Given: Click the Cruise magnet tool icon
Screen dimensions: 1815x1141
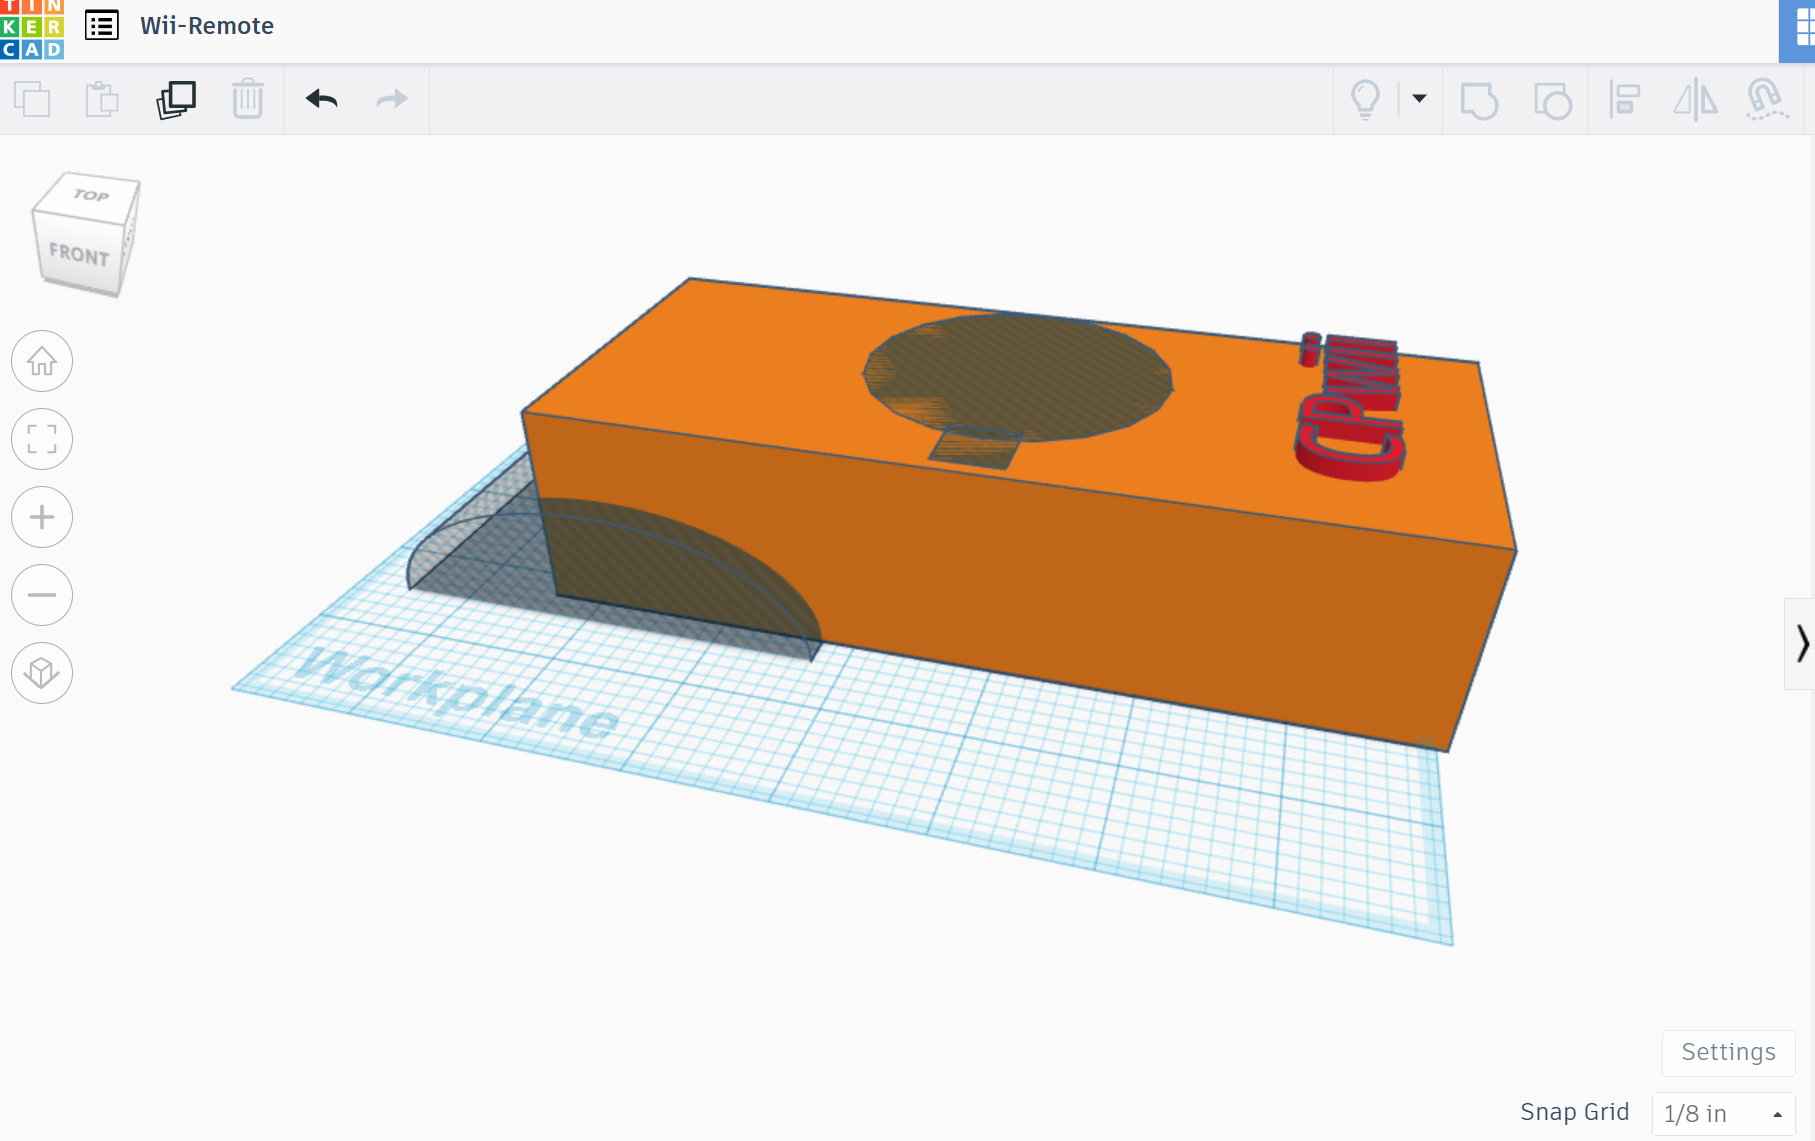Looking at the screenshot, I should [x=1767, y=100].
